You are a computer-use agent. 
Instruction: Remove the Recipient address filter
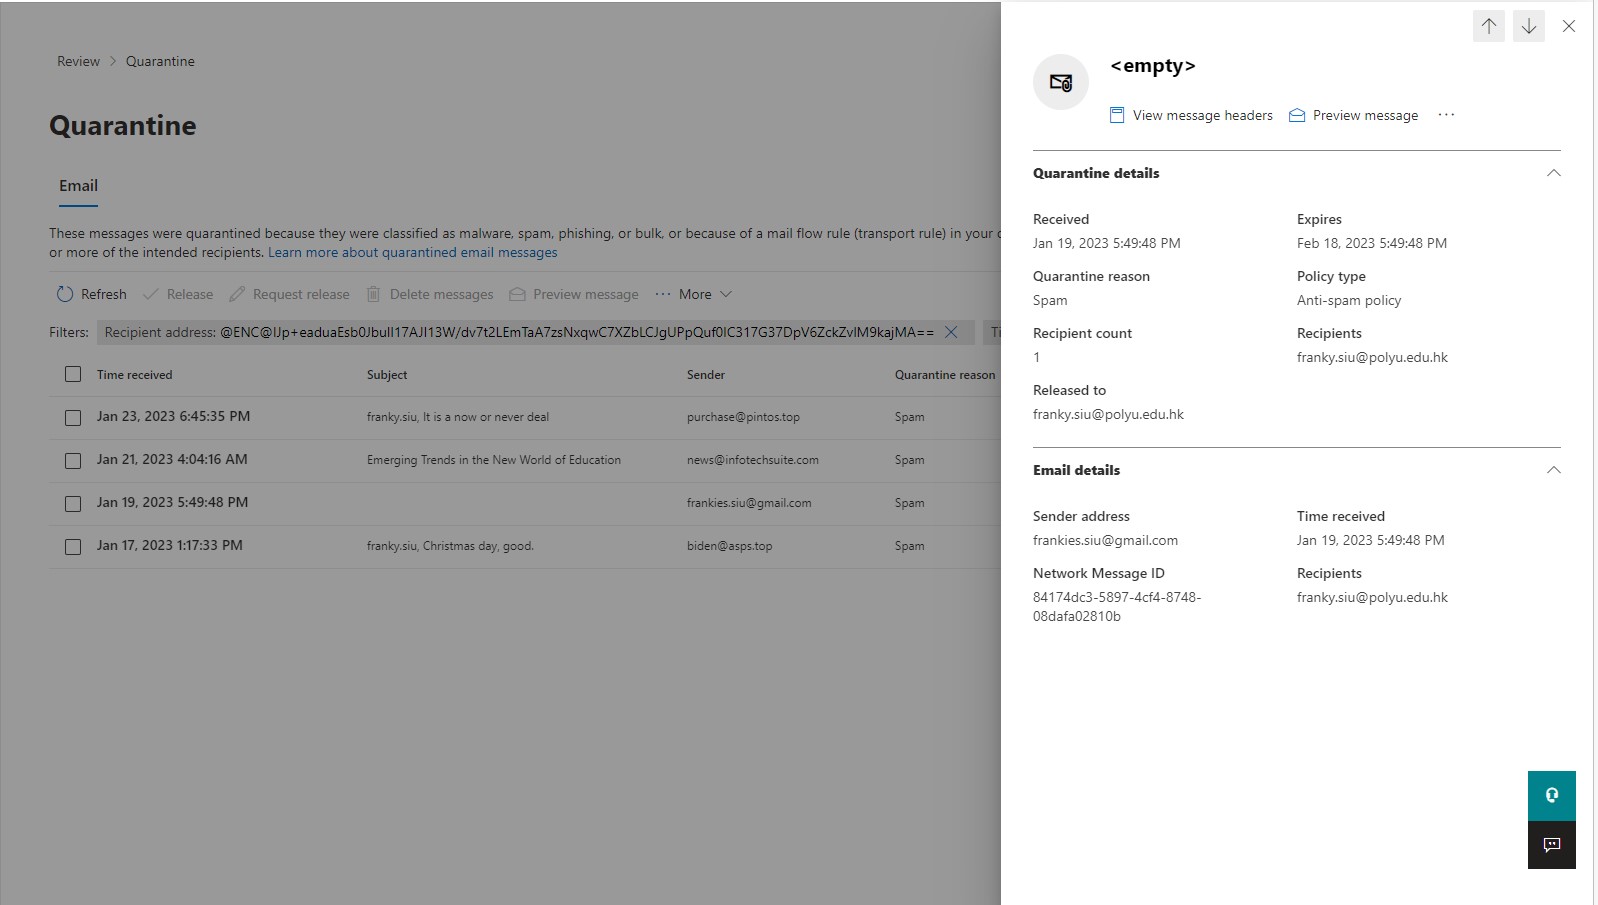(951, 332)
